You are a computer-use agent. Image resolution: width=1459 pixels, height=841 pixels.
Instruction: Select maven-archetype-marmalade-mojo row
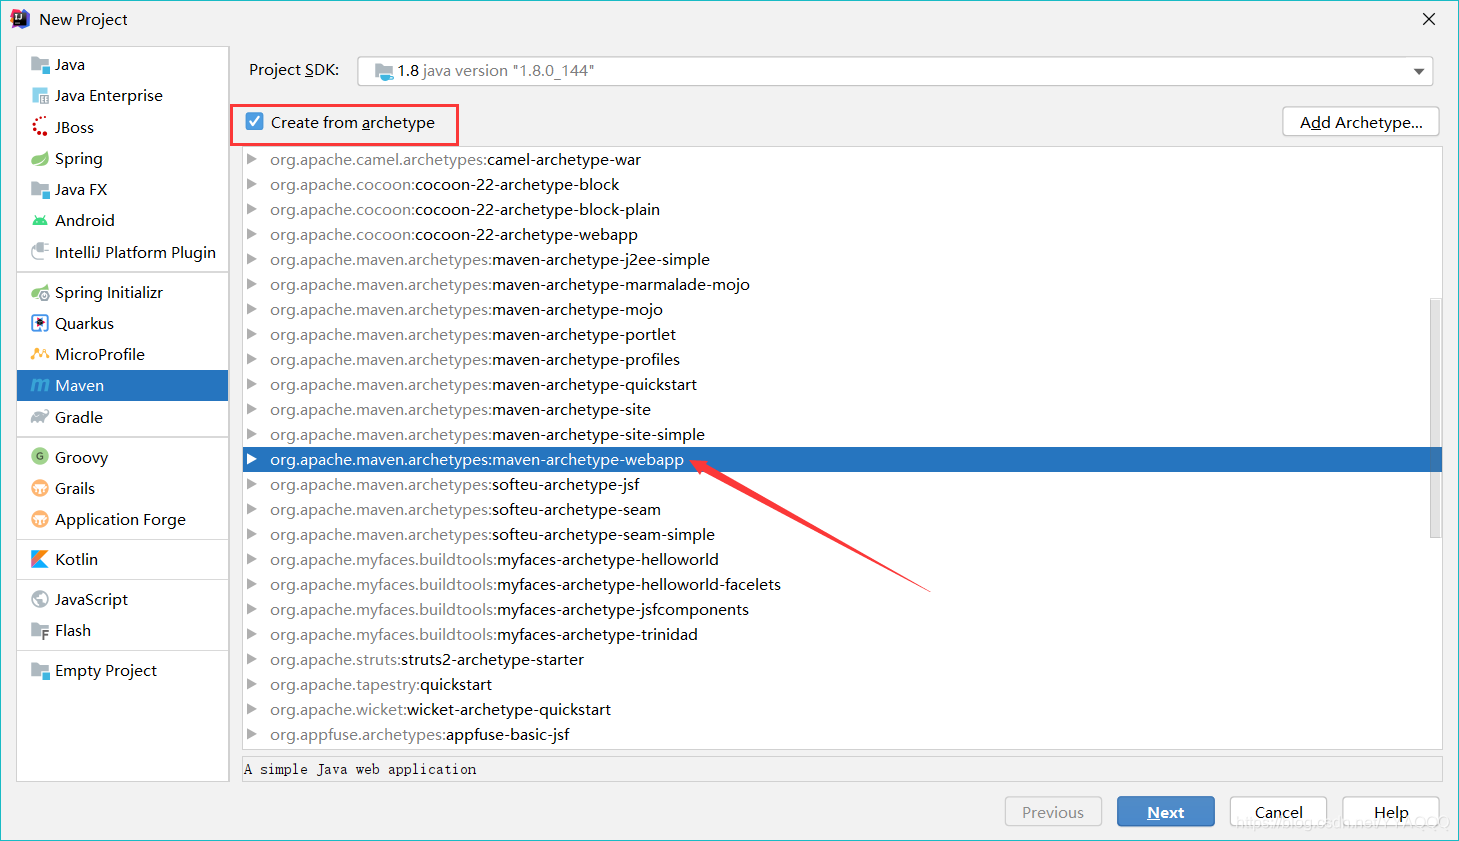coord(842,284)
